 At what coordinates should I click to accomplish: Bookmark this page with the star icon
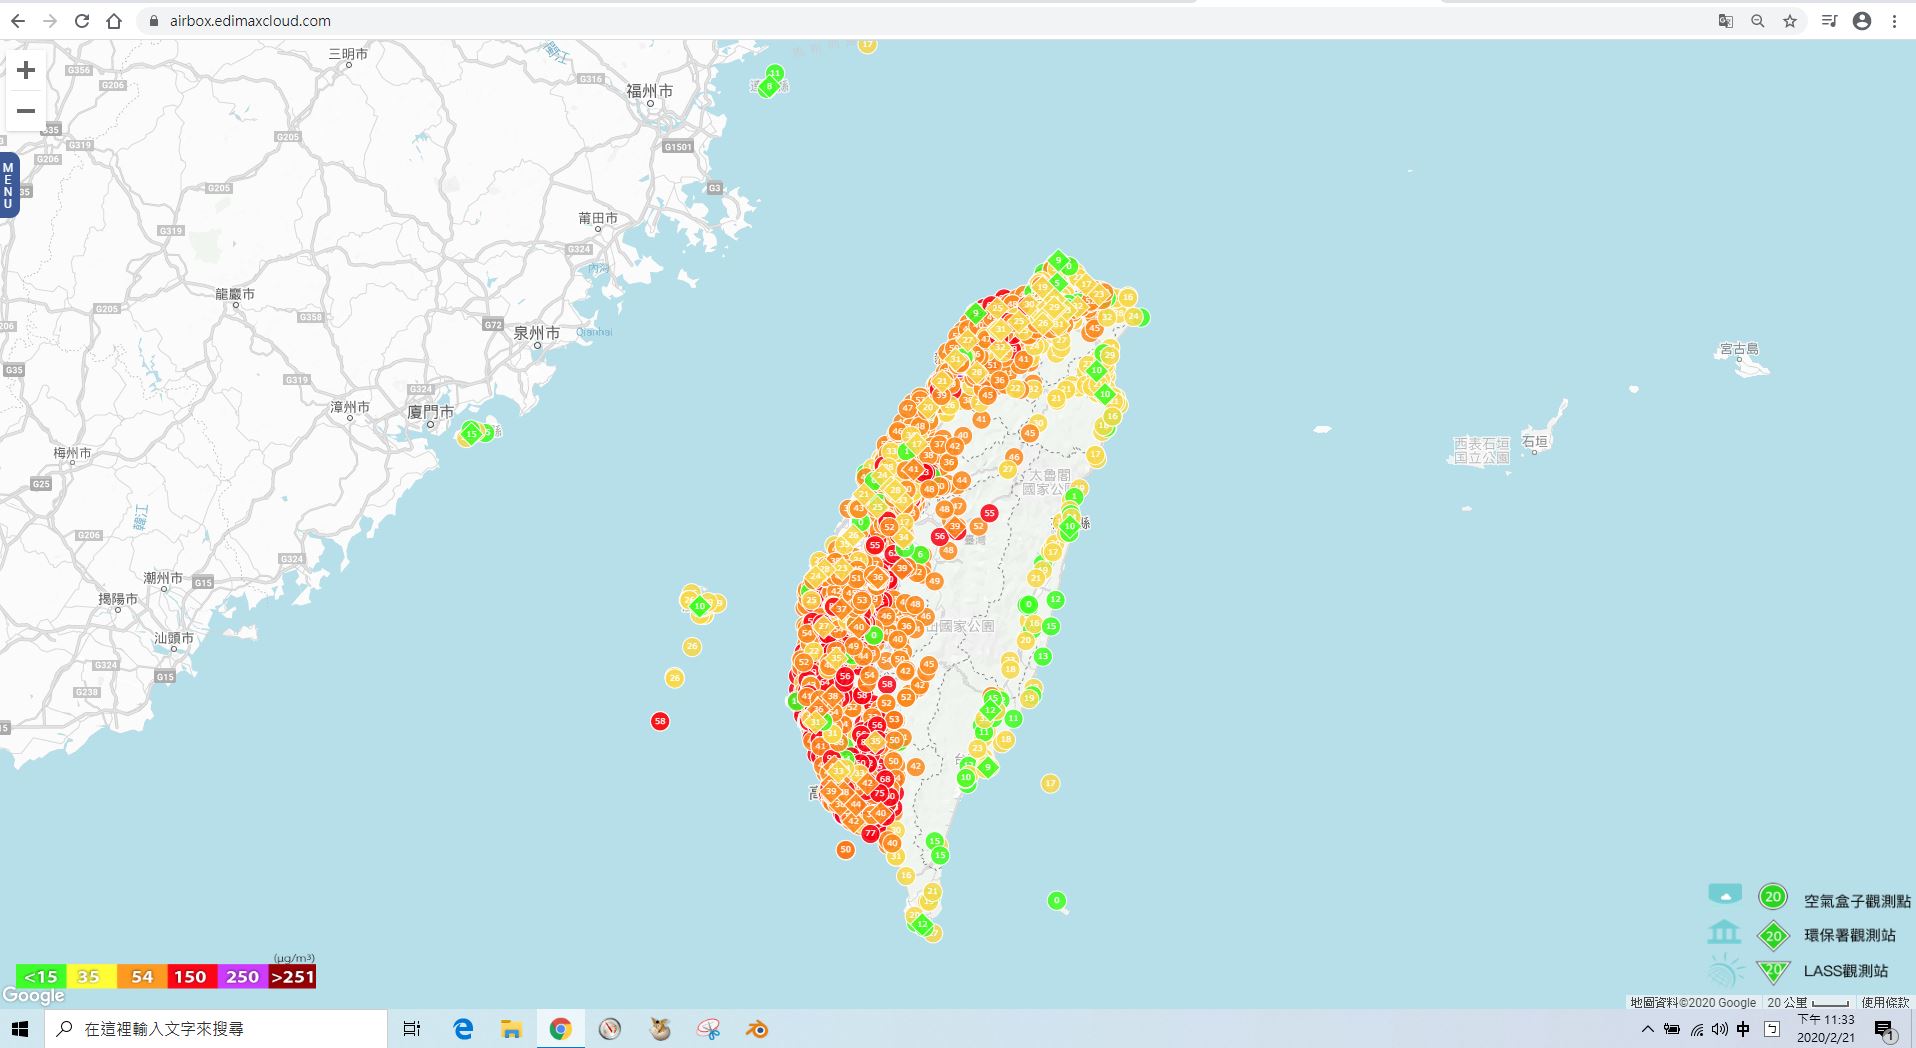click(1790, 21)
